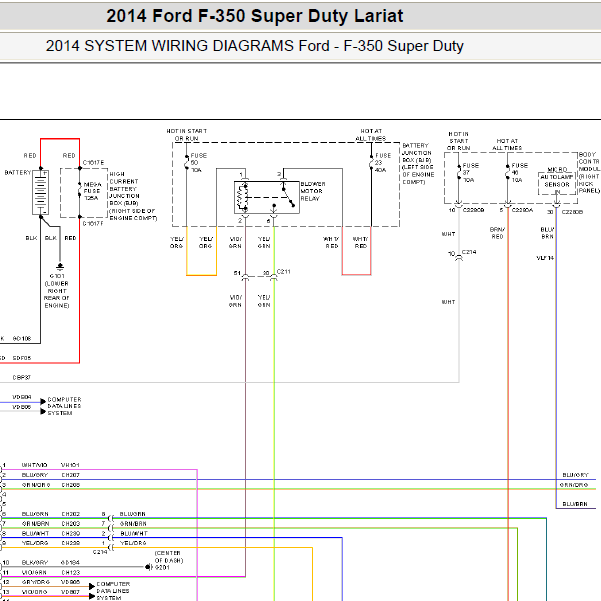Click the CH123 circuit code
The height and width of the screenshot is (601, 601).
coord(71,573)
